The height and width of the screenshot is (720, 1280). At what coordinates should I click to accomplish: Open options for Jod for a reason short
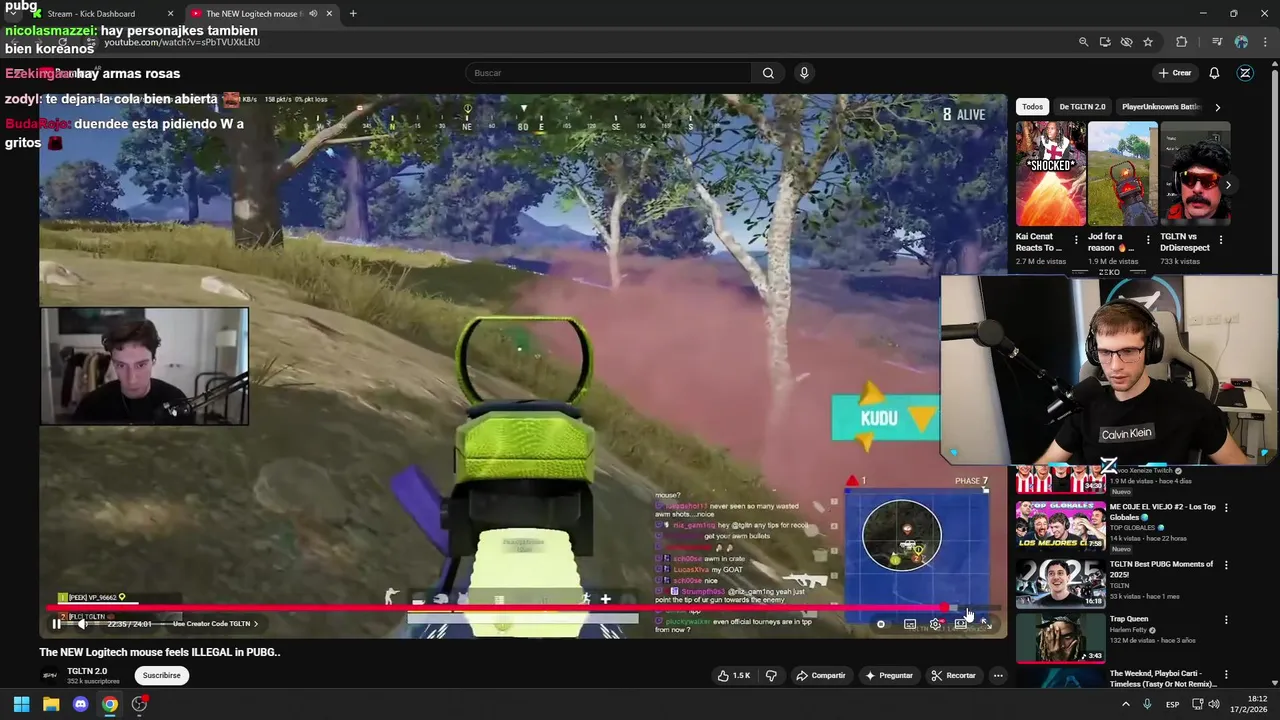(1148, 241)
